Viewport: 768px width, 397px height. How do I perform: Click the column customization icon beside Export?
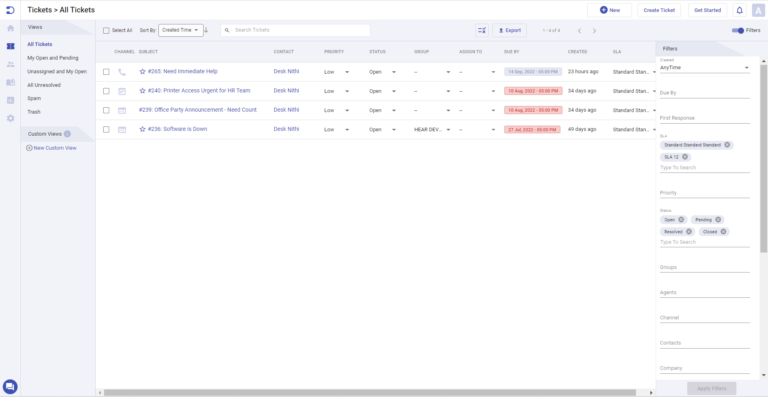click(482, 30)
